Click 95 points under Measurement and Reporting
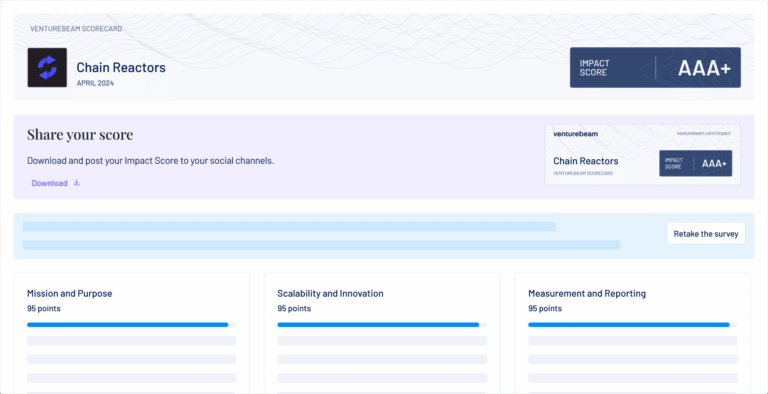 point(545,309)
